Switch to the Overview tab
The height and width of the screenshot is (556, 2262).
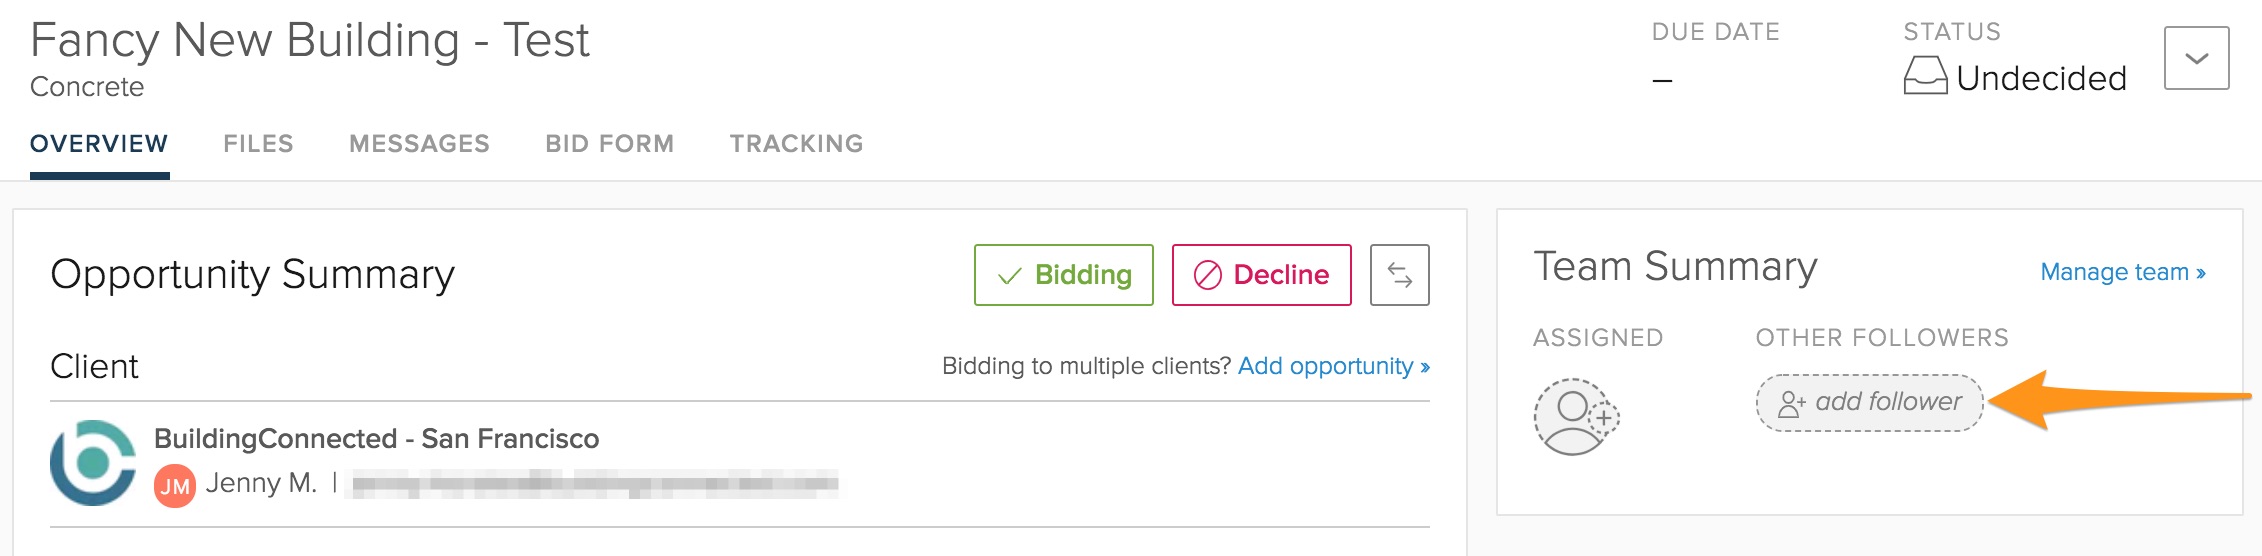coord(99,144)
